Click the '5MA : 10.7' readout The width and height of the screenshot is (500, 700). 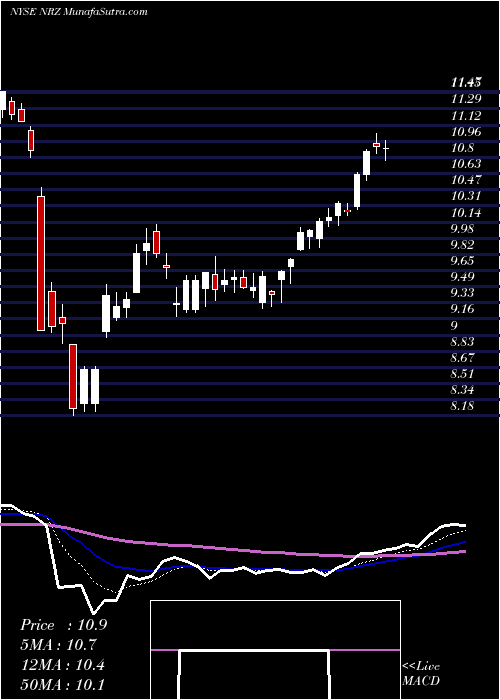59,645
